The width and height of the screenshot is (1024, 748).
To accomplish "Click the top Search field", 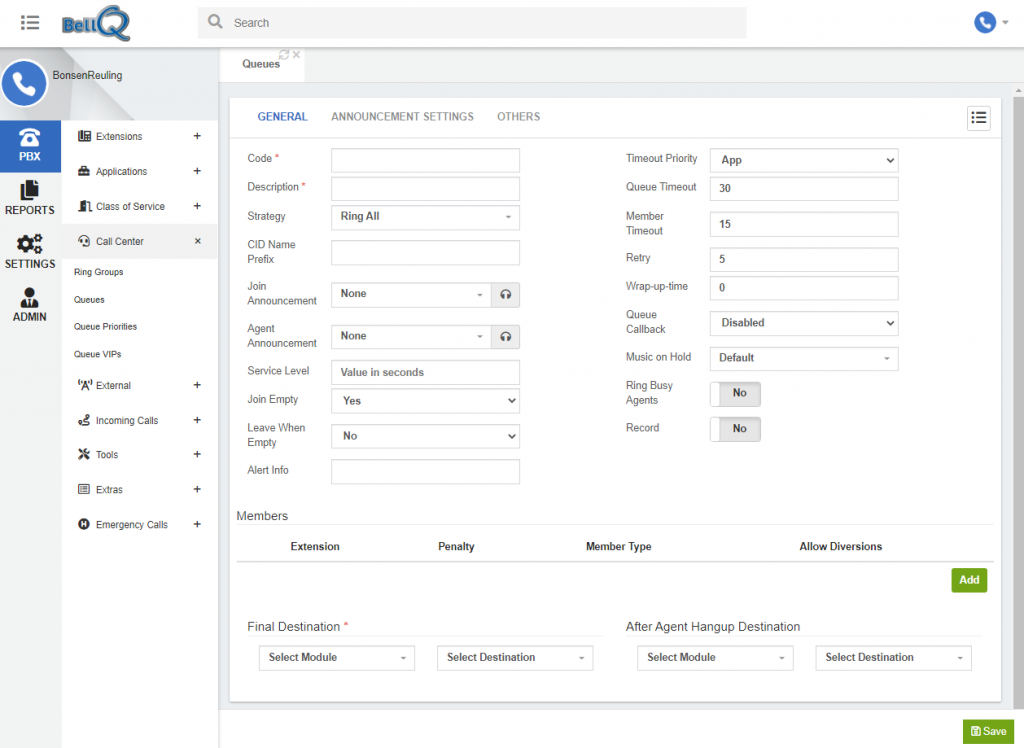I will click(472, 23).
